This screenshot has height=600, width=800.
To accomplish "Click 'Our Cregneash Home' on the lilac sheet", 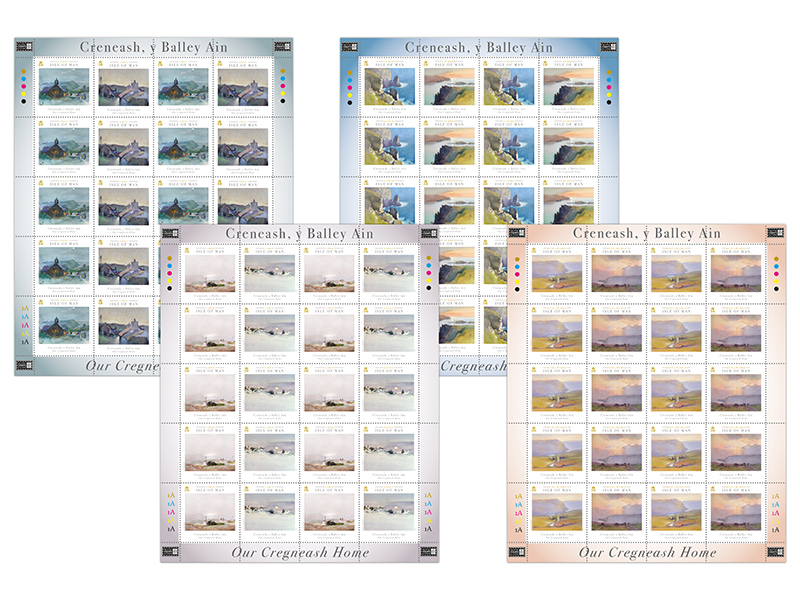I will (x=300, y=553).
